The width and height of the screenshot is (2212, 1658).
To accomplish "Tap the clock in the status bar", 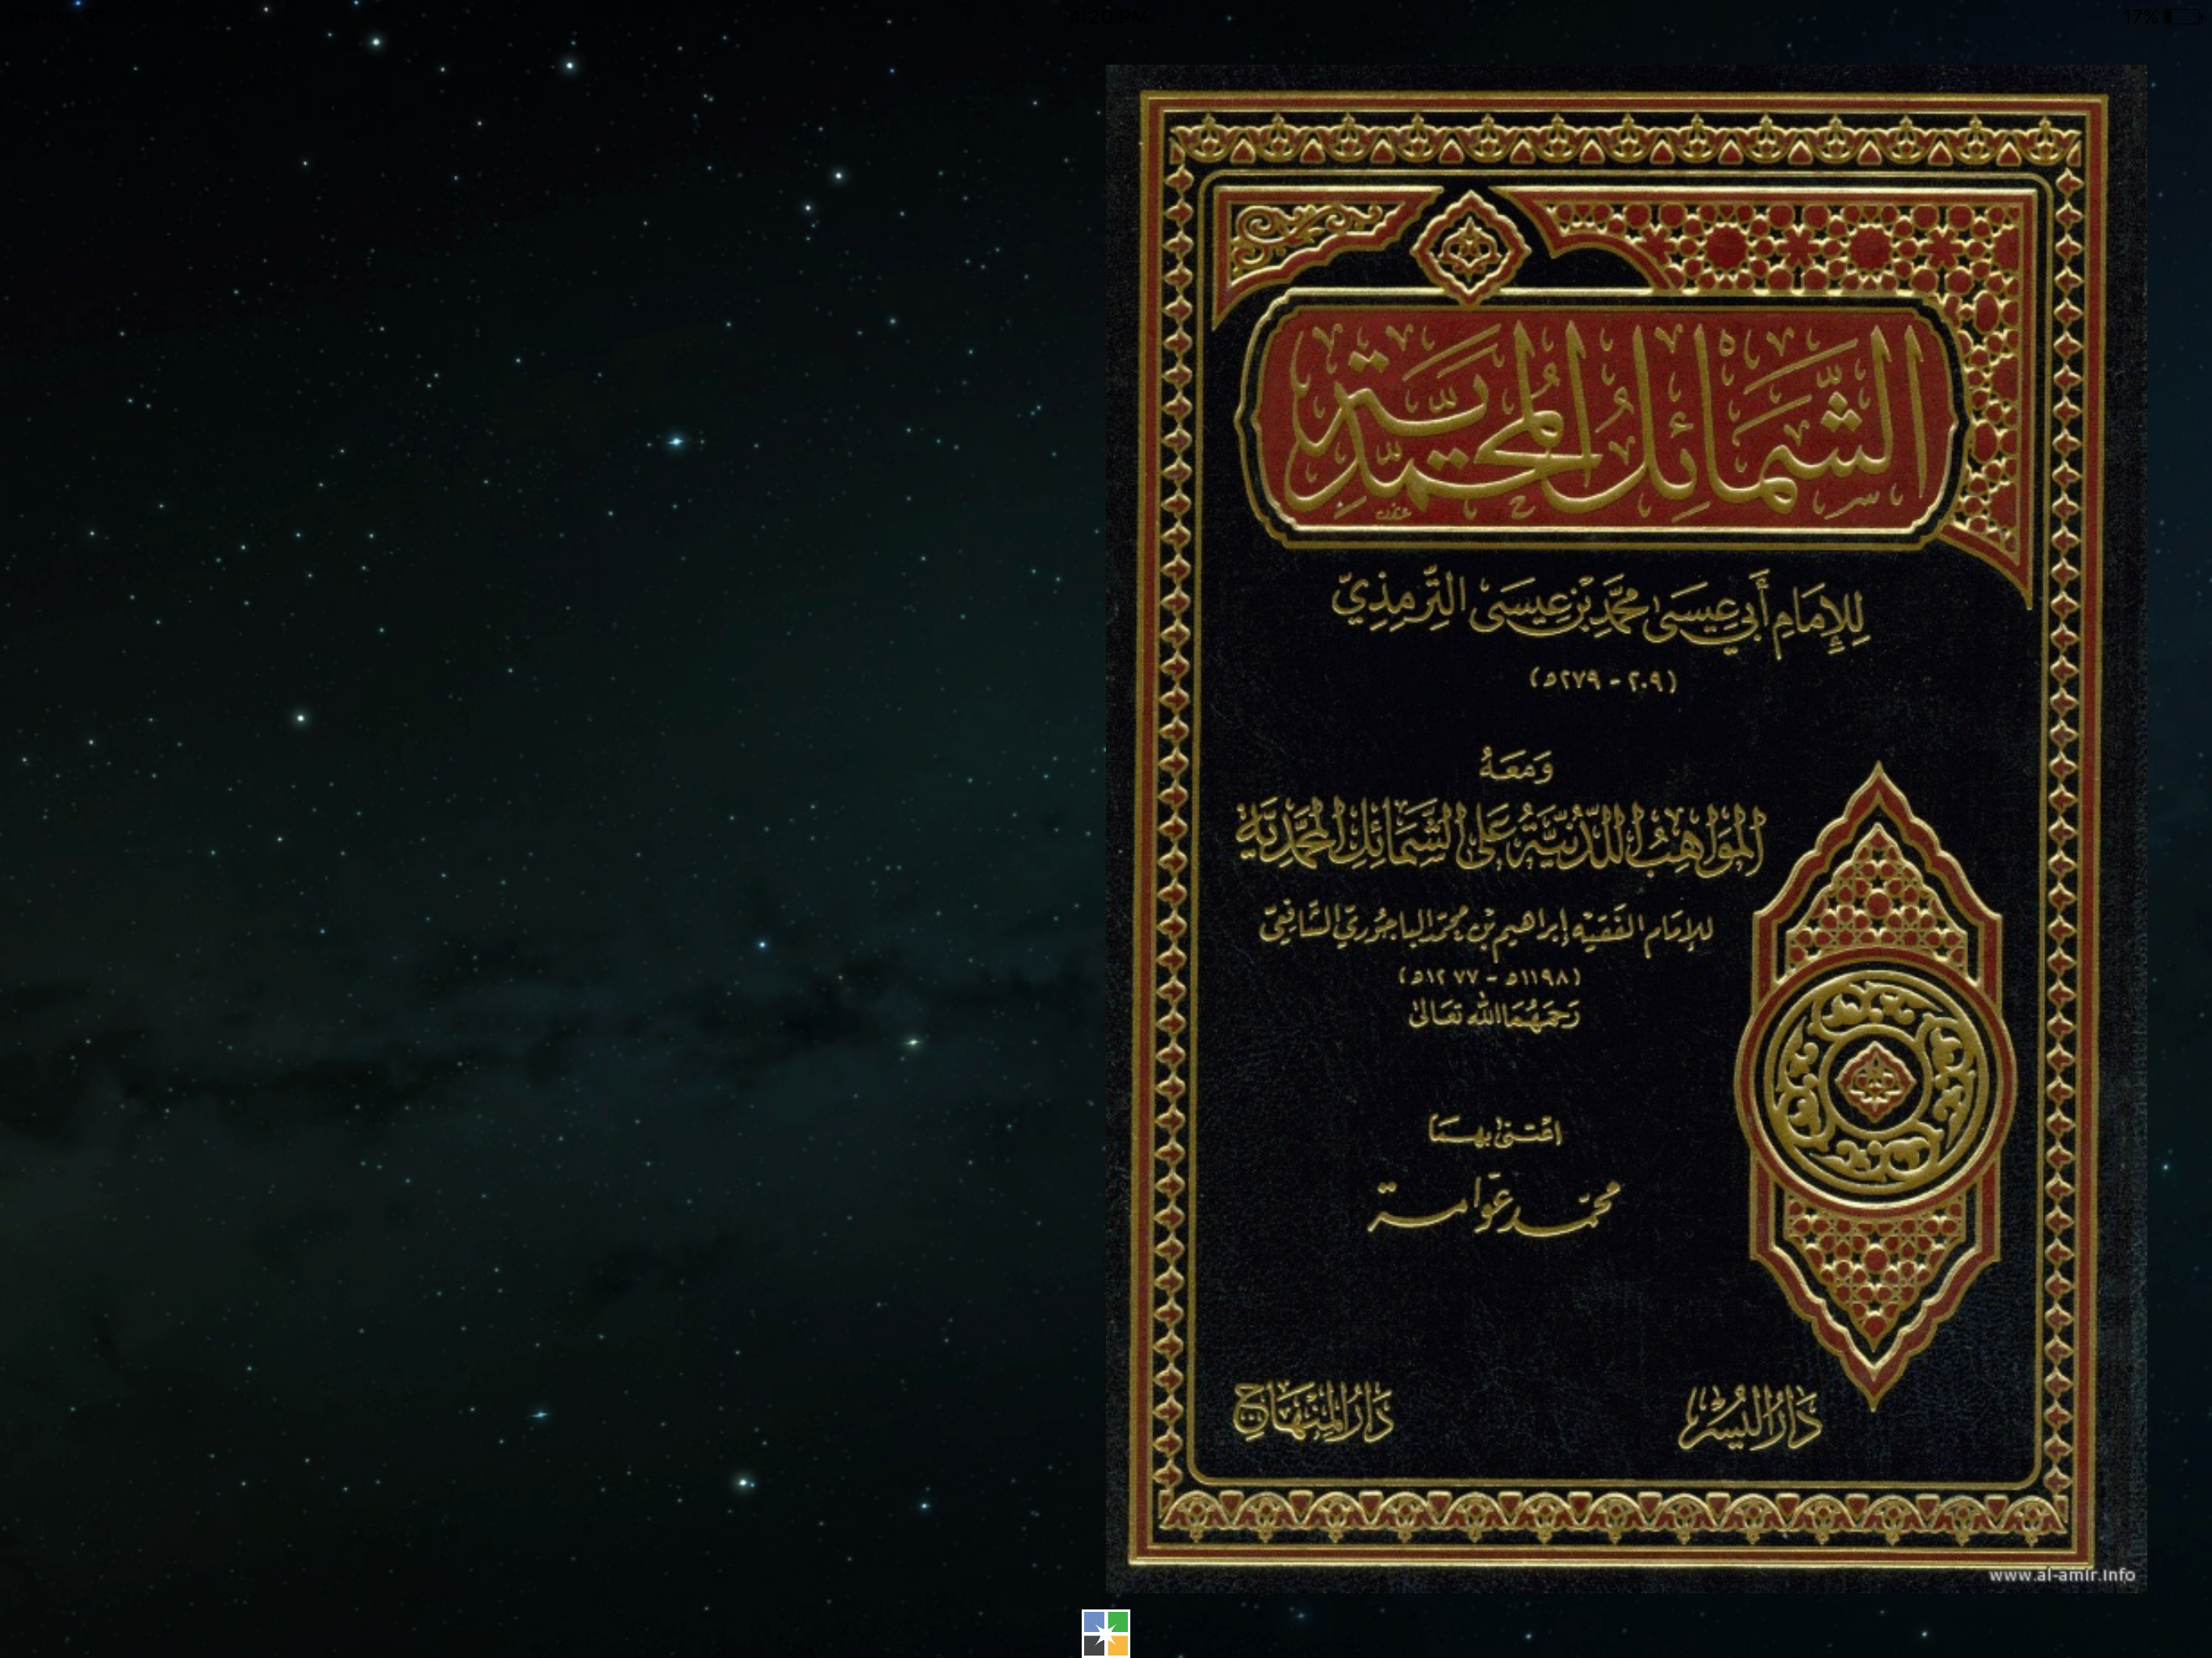I will click(1106, 16).
